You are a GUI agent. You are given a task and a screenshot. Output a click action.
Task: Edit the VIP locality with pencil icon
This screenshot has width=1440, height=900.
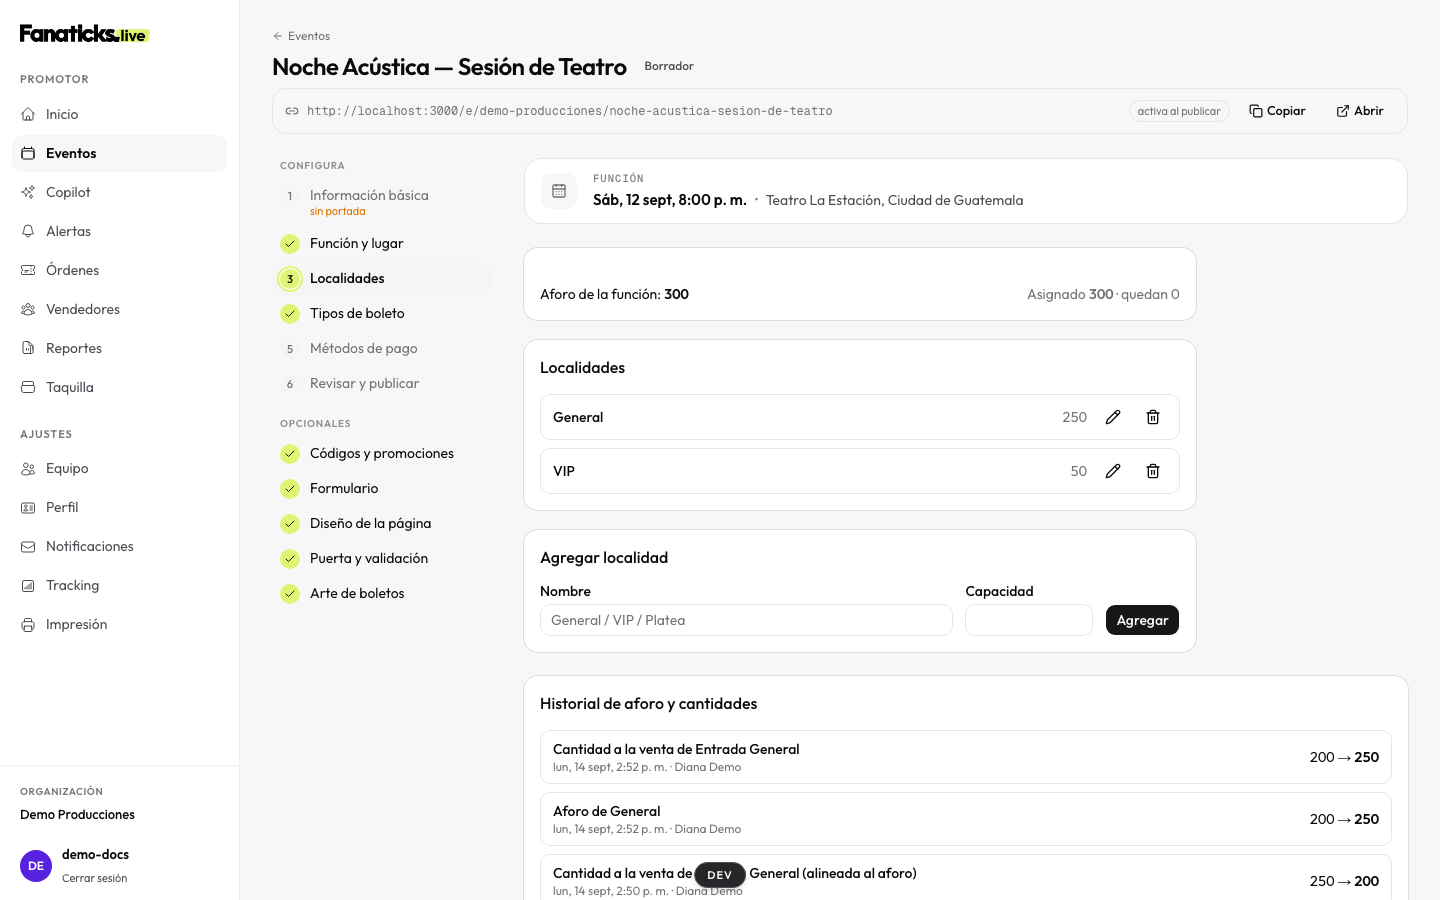[x=1113, y=471]
